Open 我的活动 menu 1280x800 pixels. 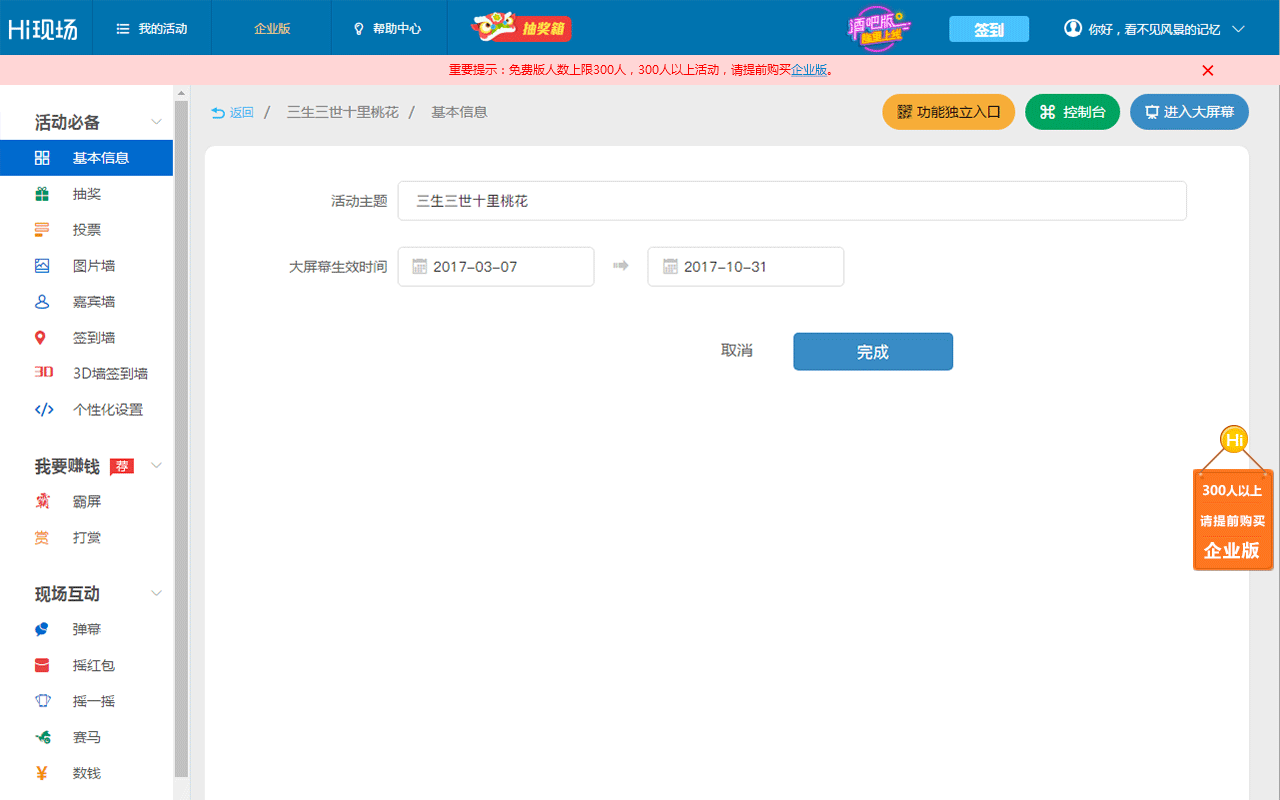coord(151,29)
